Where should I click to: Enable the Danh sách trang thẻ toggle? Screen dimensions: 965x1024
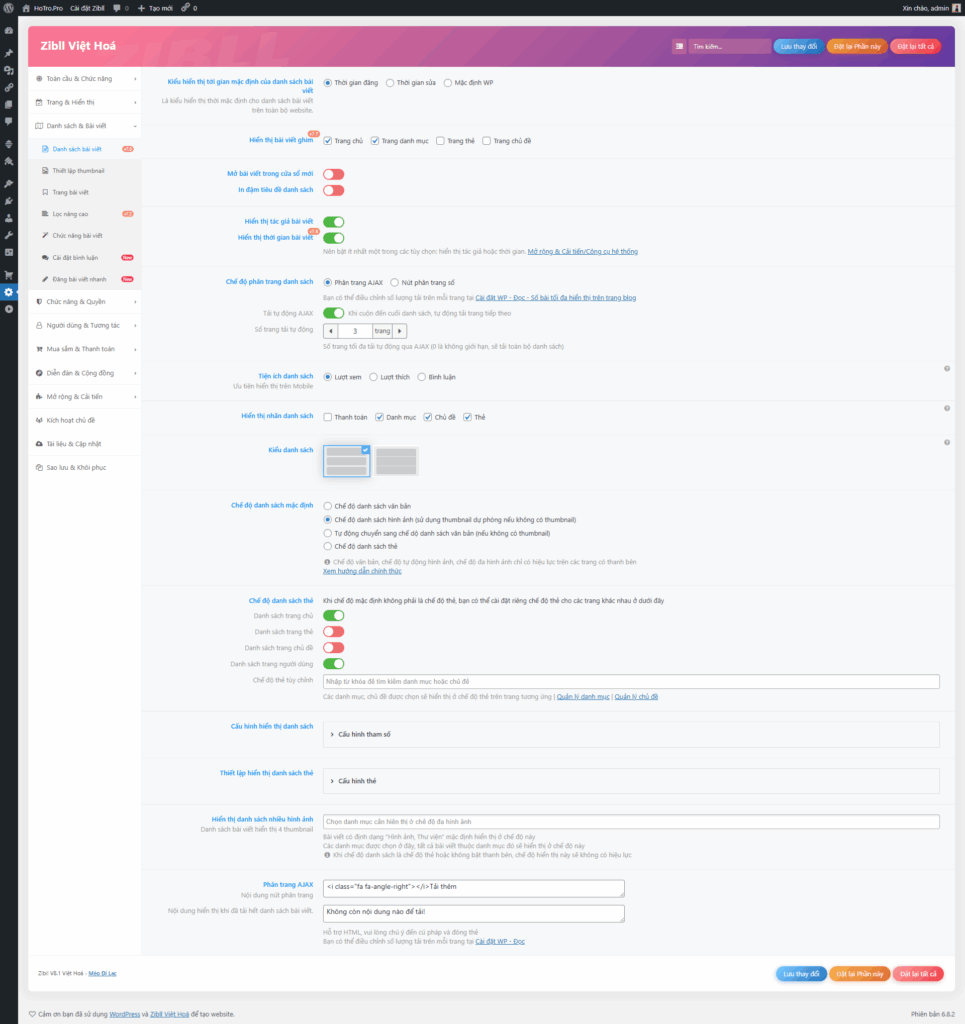click(334, 632)
